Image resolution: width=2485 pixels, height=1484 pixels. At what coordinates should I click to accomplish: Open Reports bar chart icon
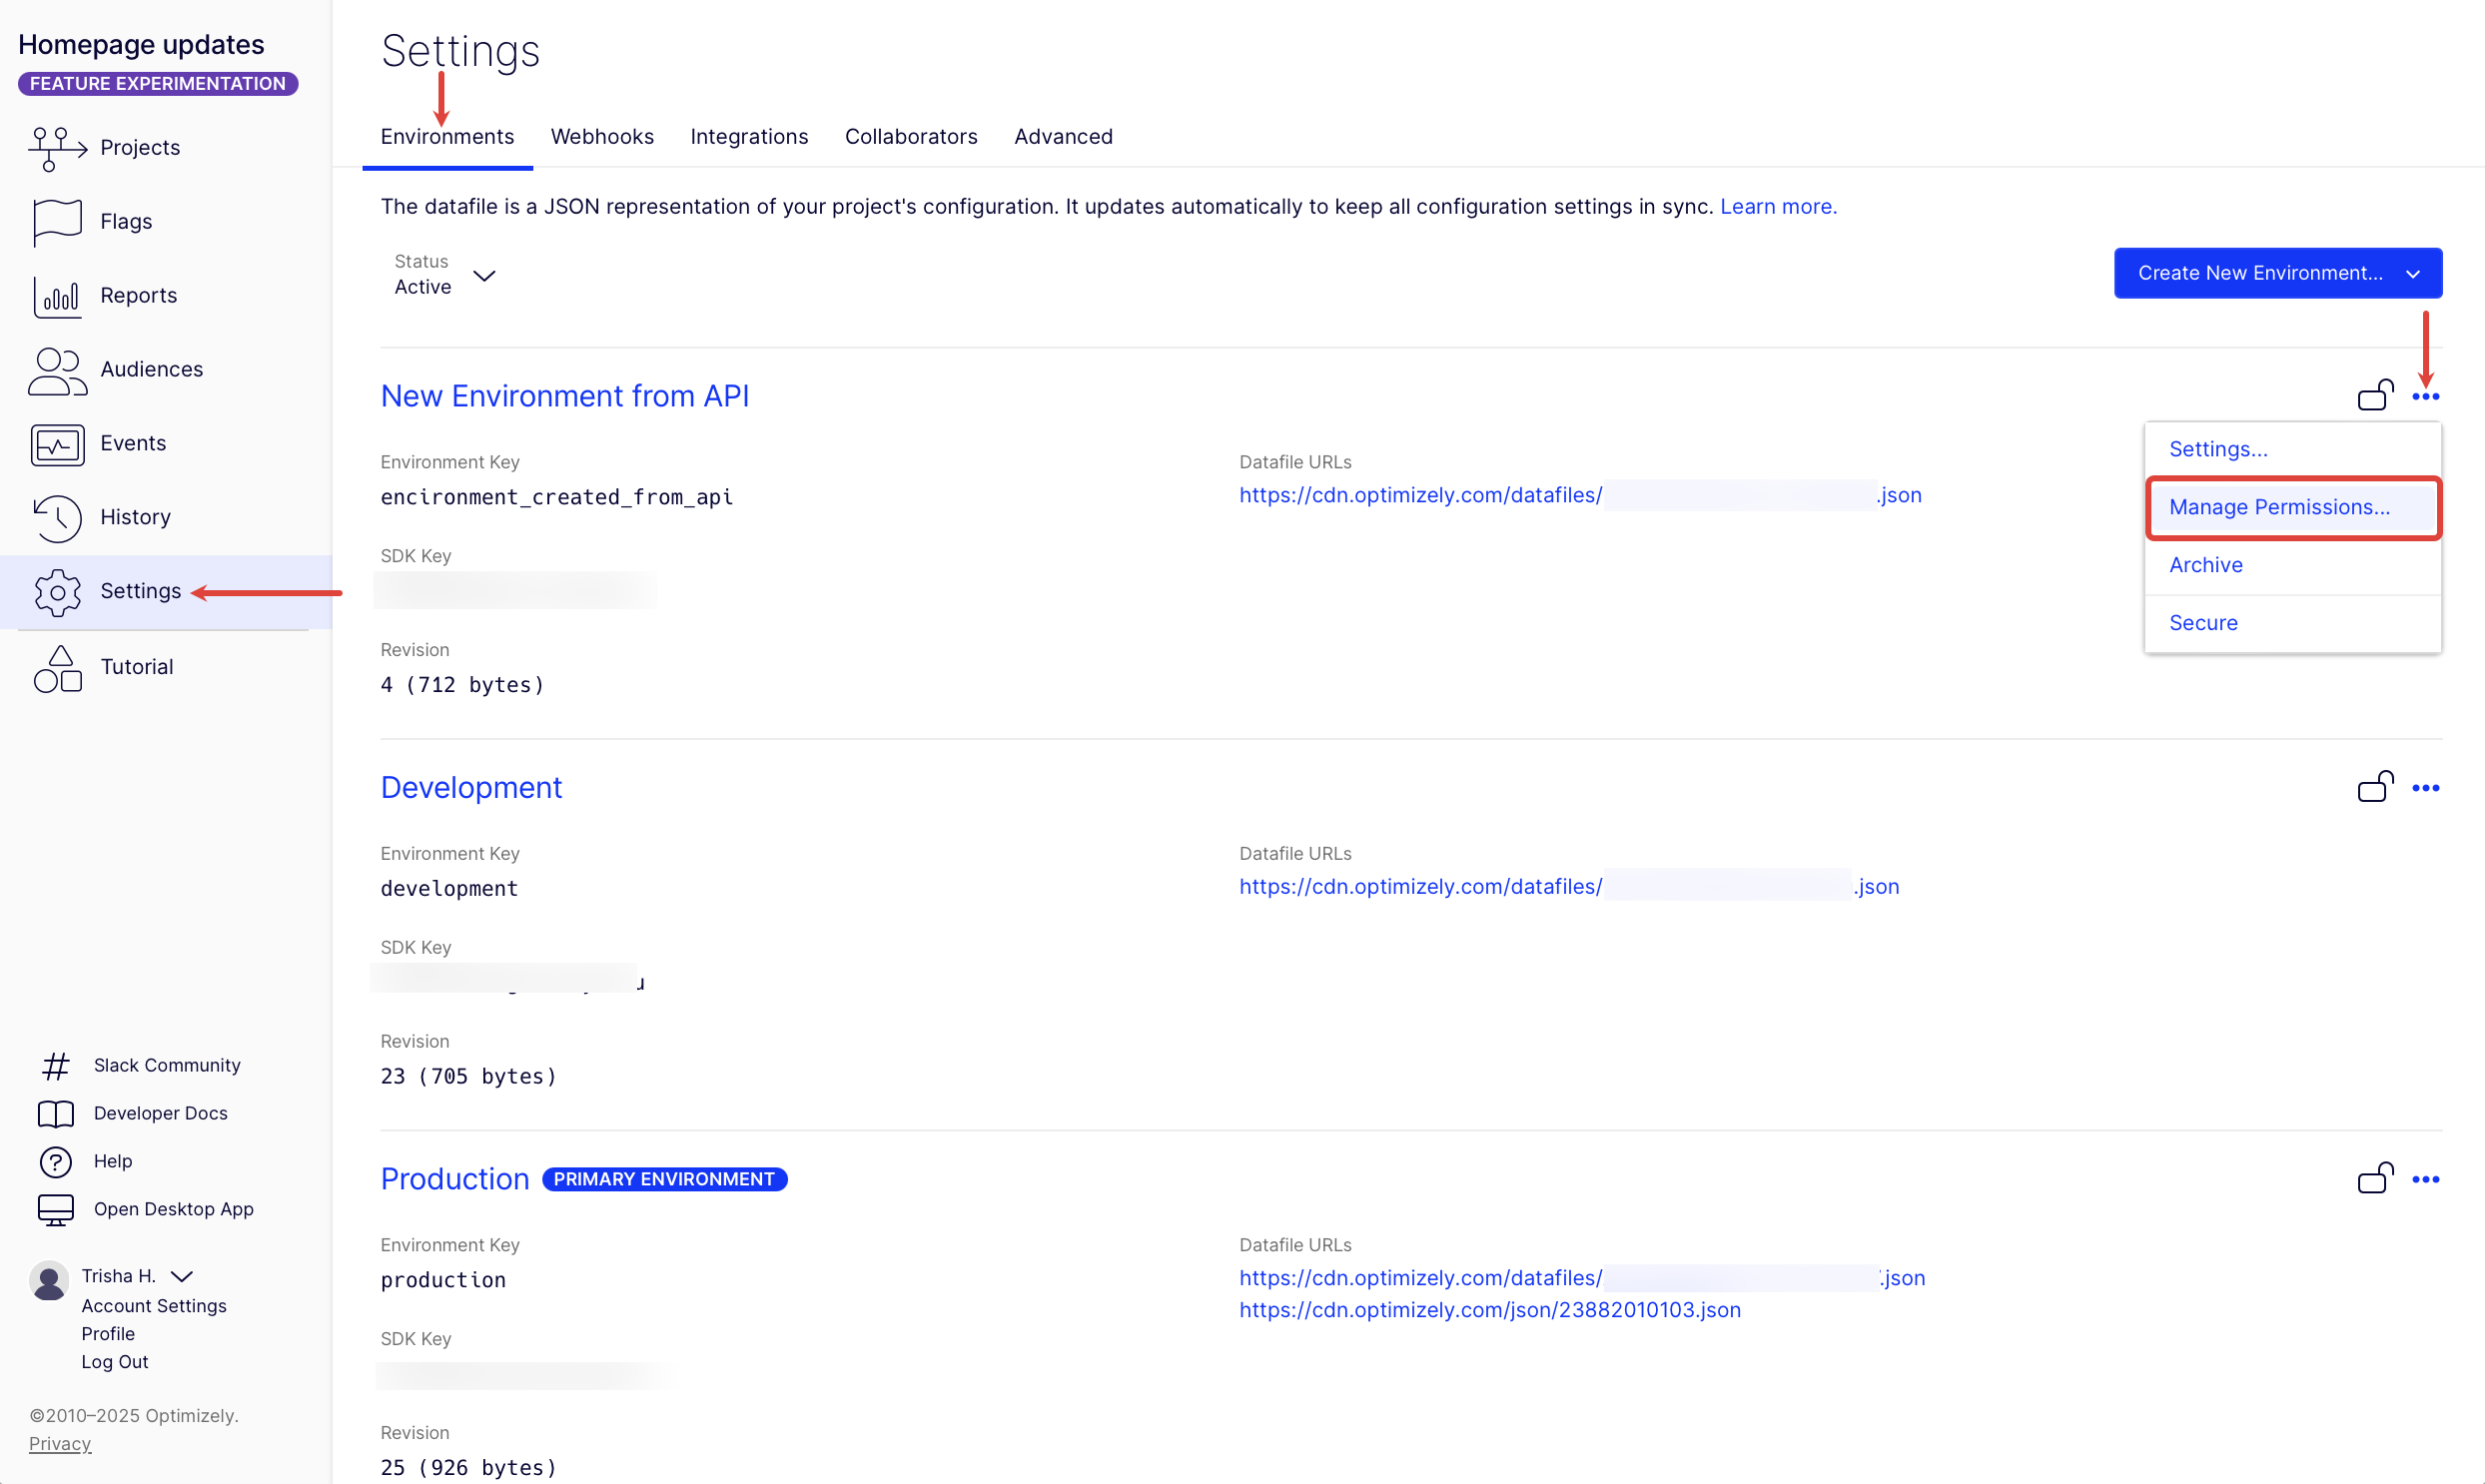(x=57, y=296)
